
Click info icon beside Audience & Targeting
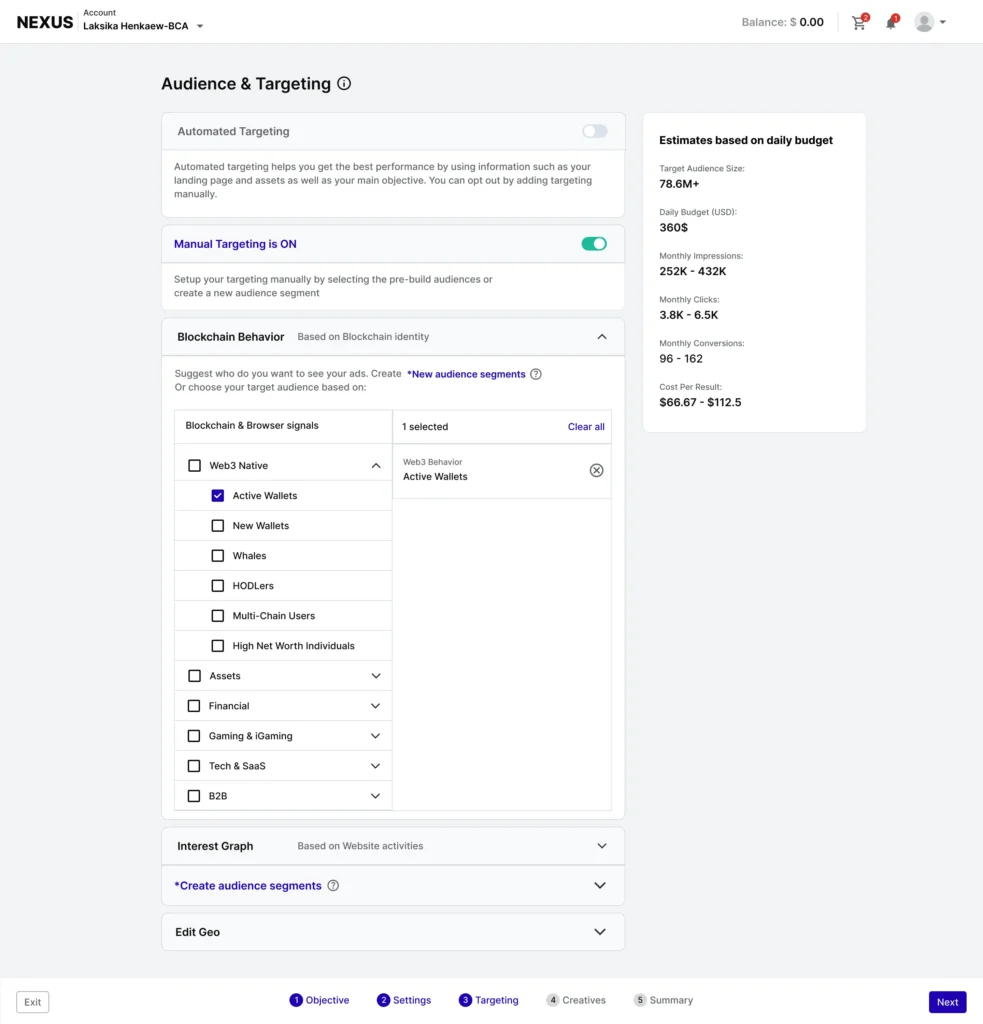(x=344, y=84)
